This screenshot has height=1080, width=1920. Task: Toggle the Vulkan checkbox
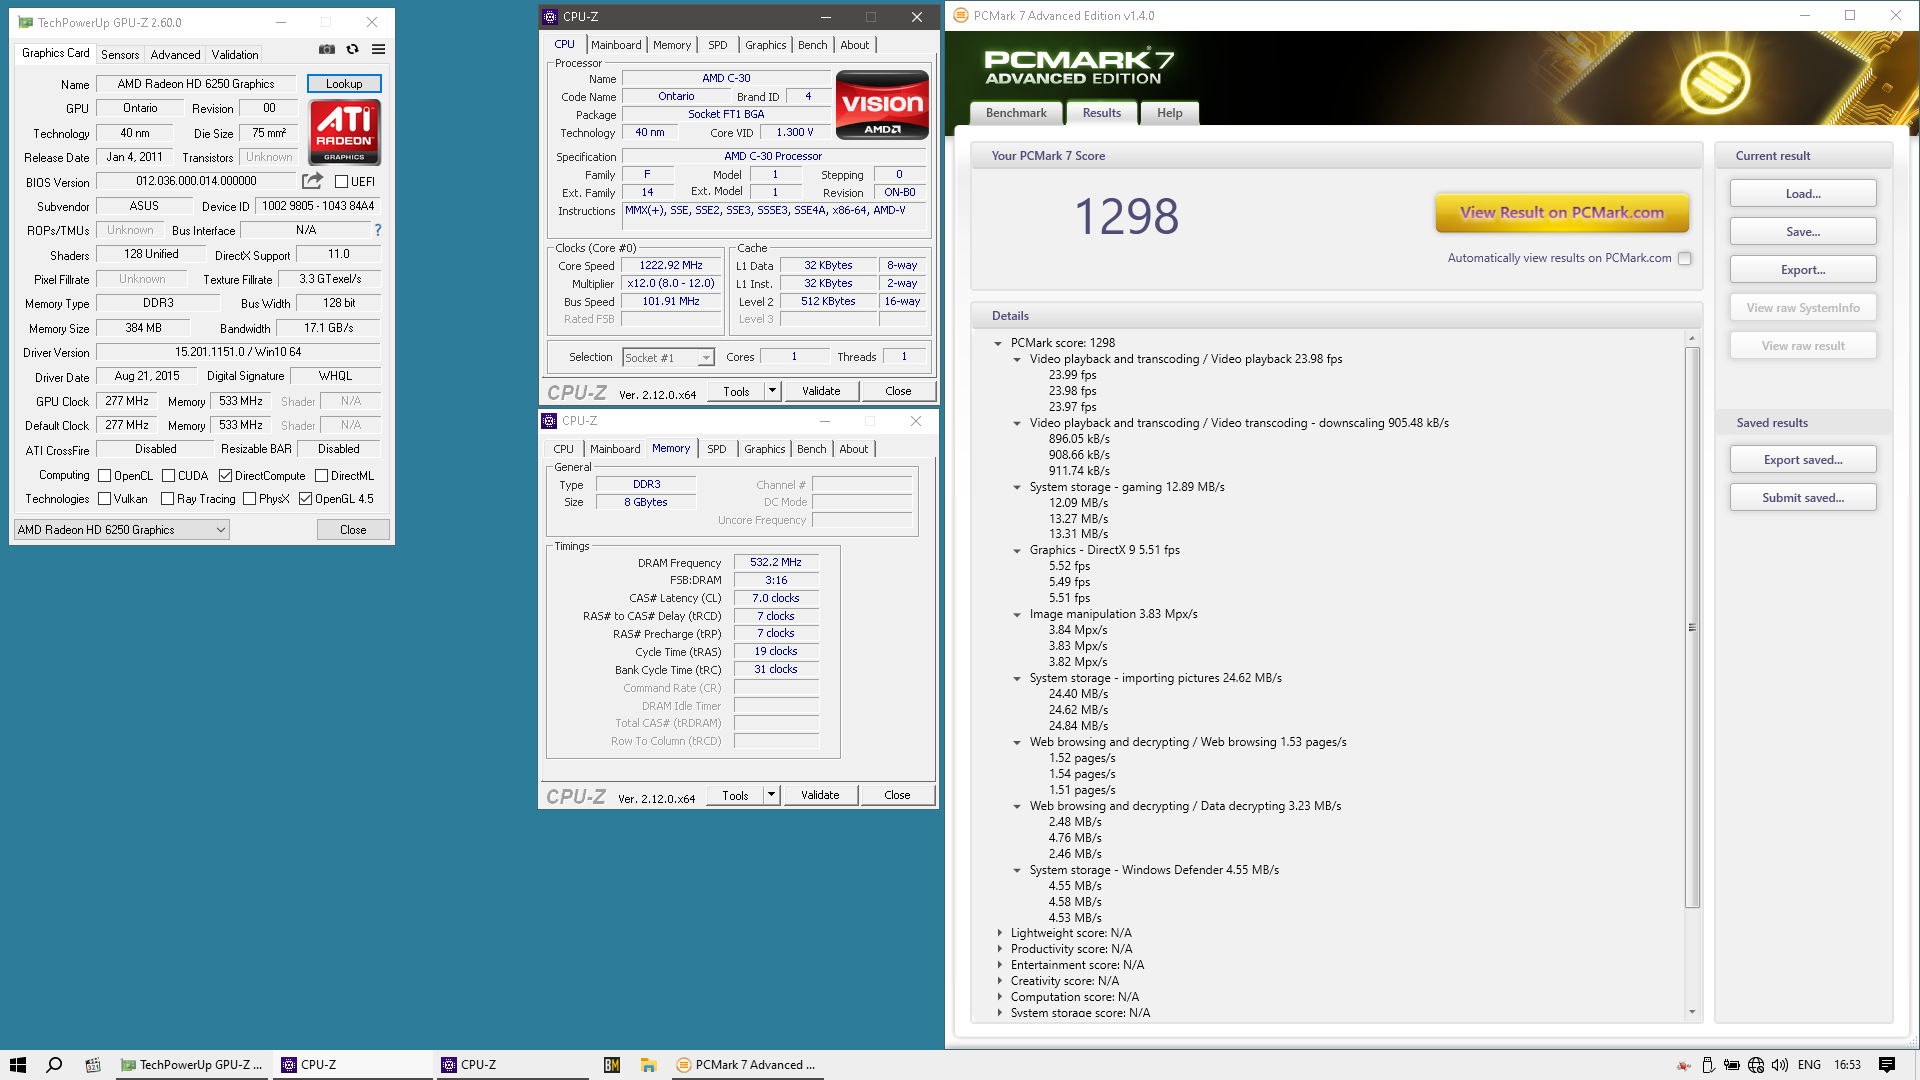pos(104,499)
